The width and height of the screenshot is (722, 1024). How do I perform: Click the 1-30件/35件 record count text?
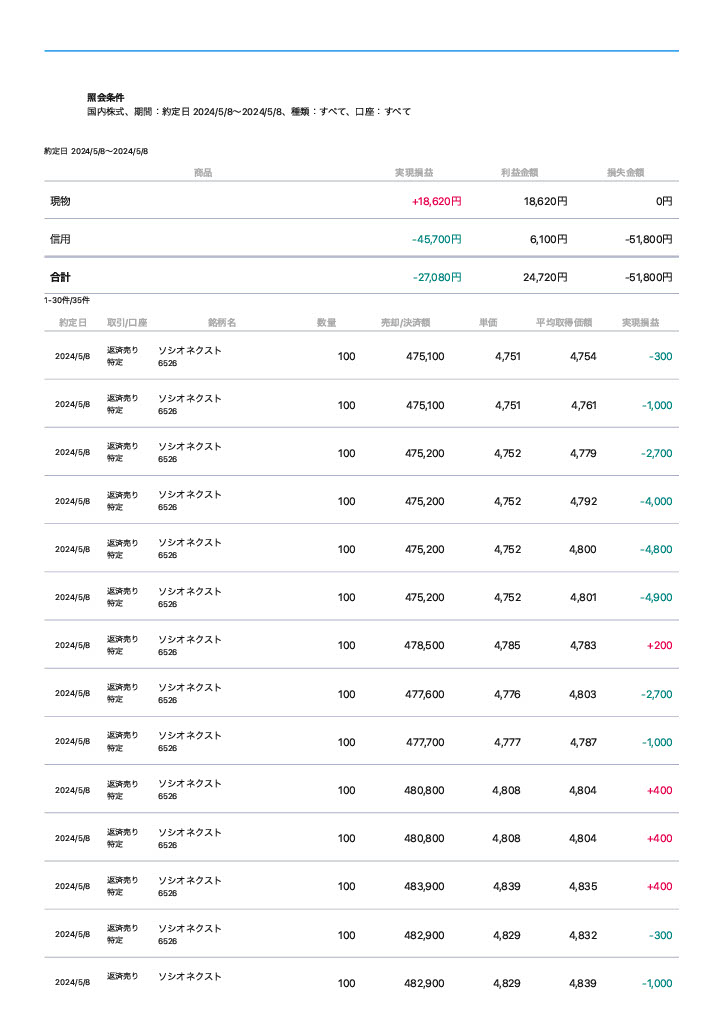pos(67,300)
